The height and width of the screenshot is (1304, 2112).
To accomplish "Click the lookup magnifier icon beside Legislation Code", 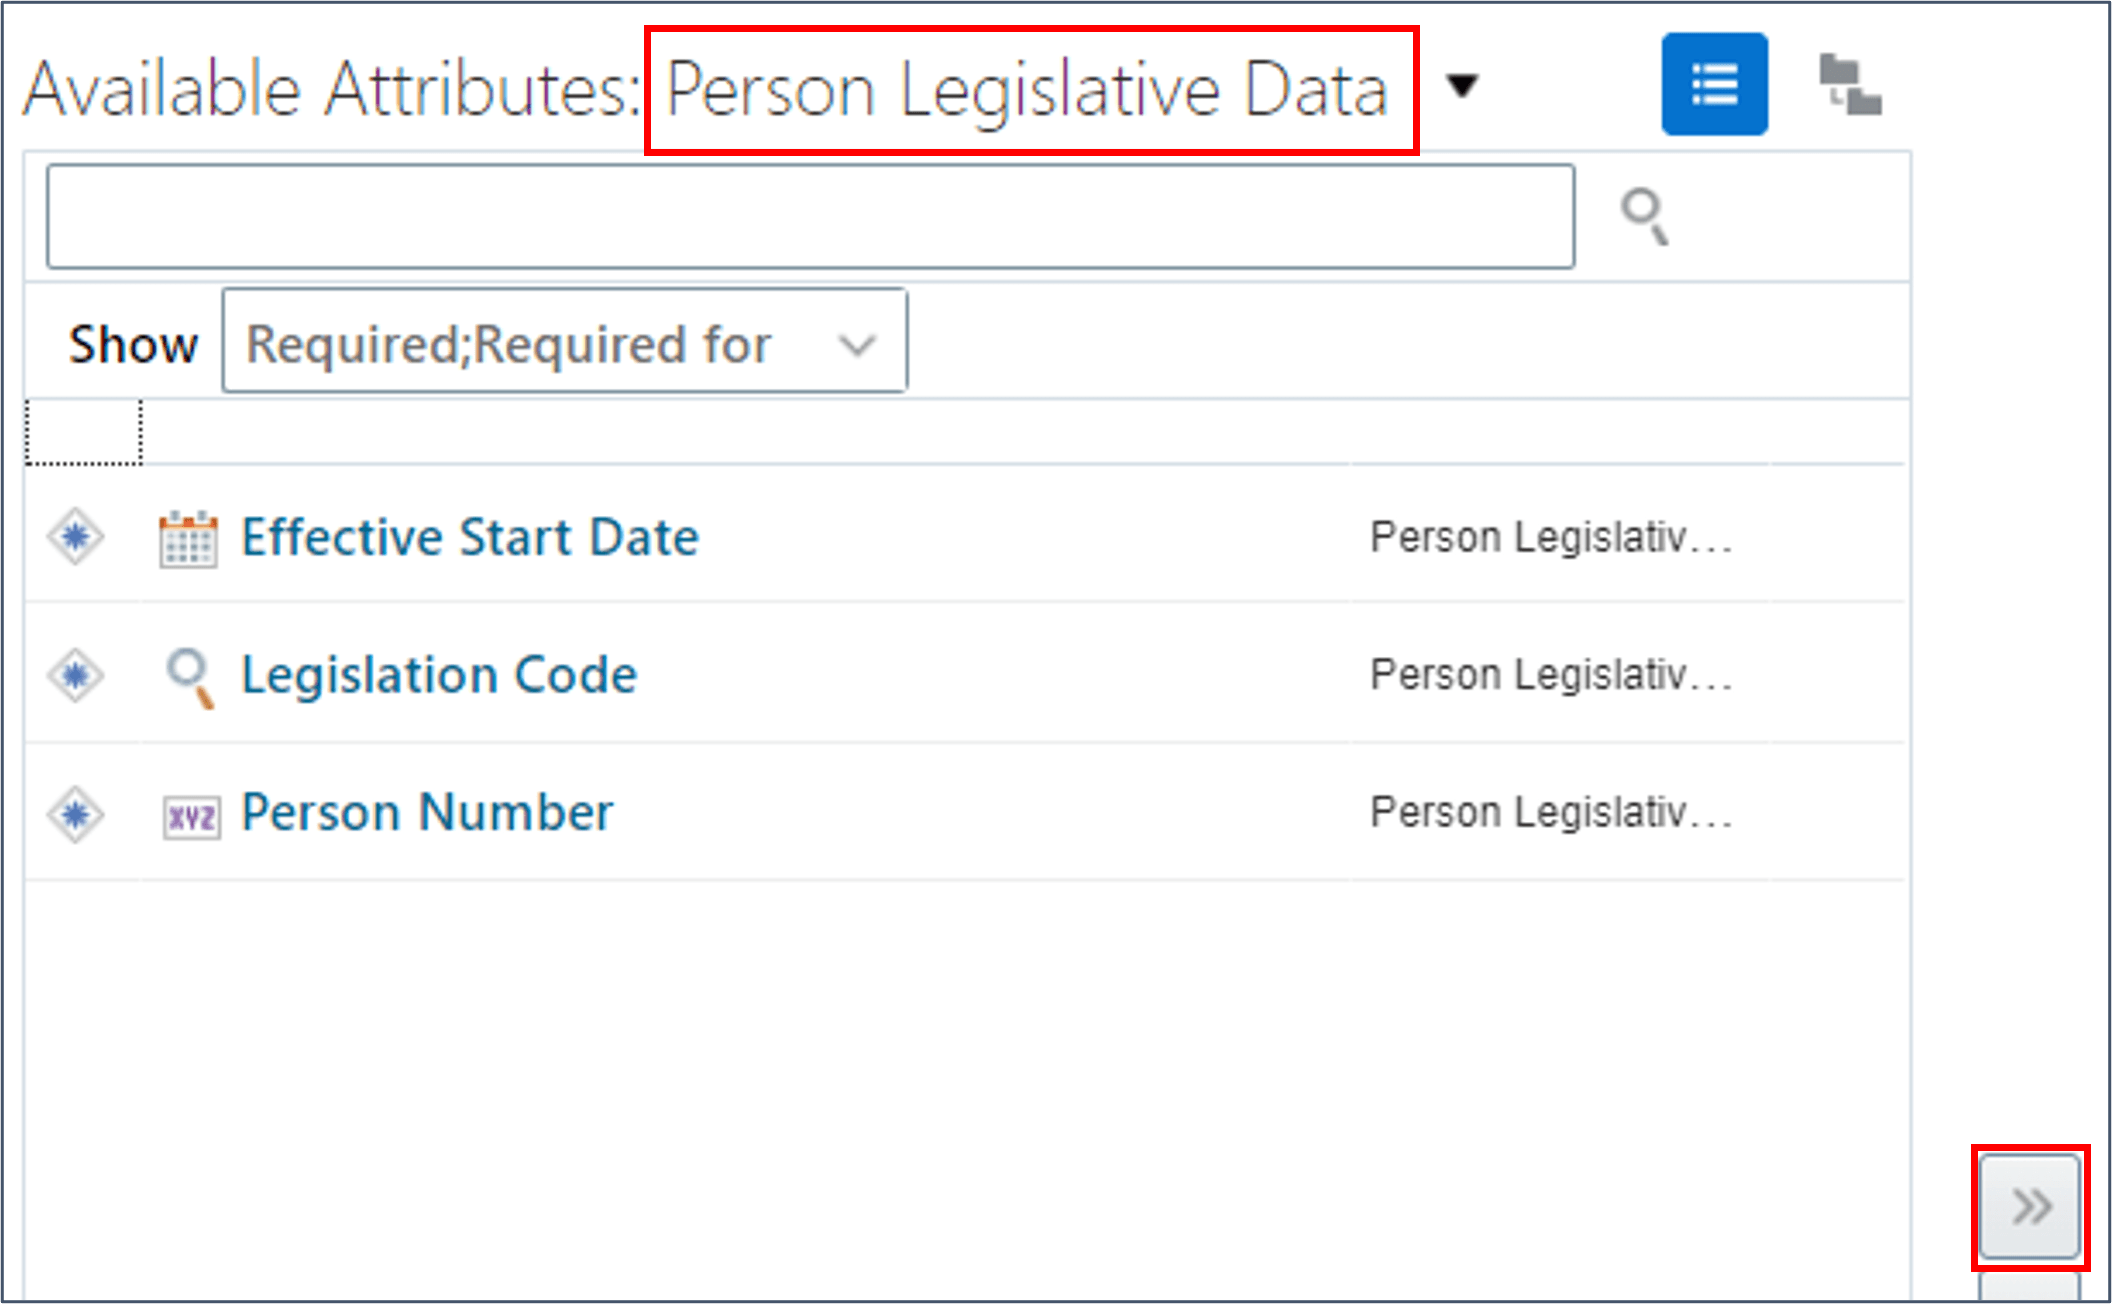I will pos(189,675).
